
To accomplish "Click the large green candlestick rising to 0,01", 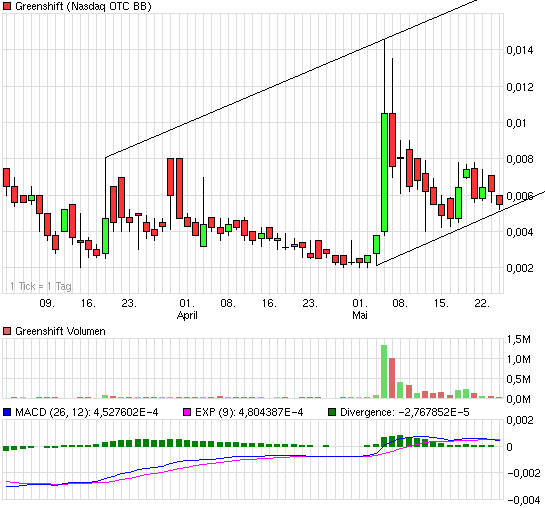I will (x=384, y=172).
